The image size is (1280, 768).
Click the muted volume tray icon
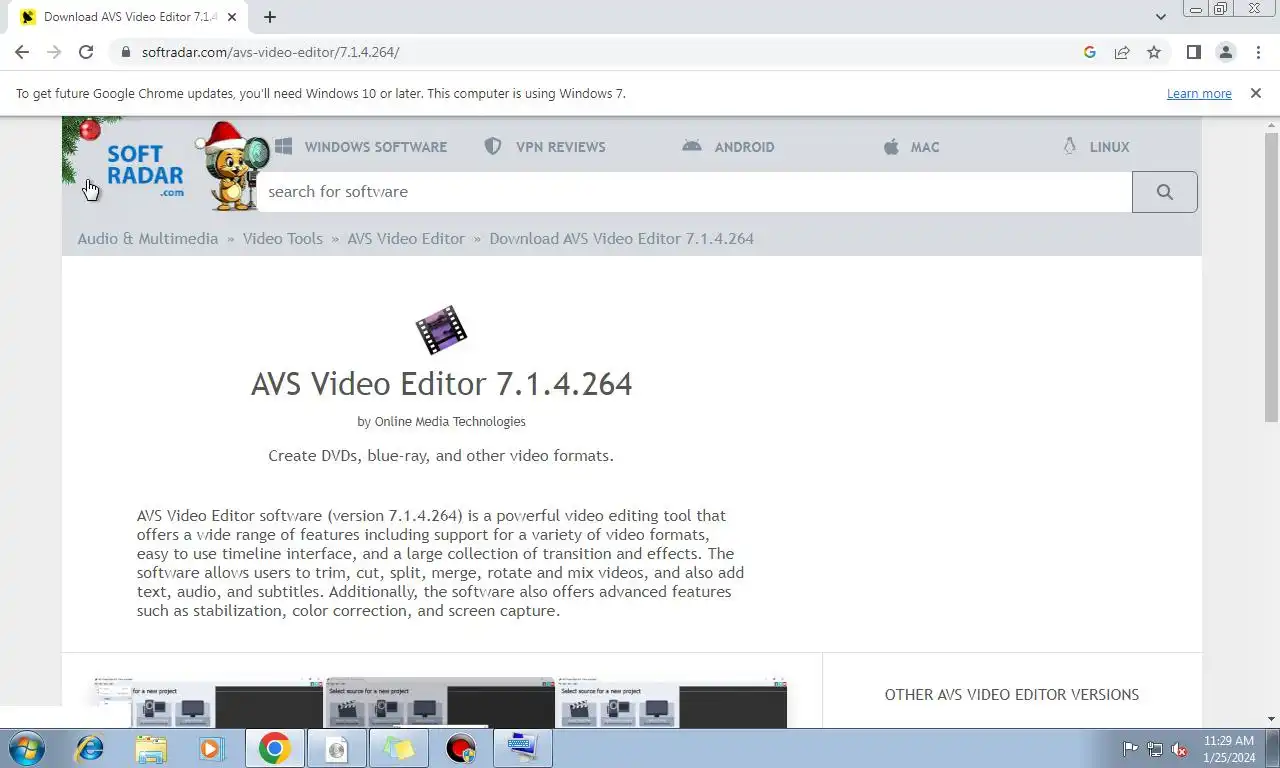tap(1179, 748)
